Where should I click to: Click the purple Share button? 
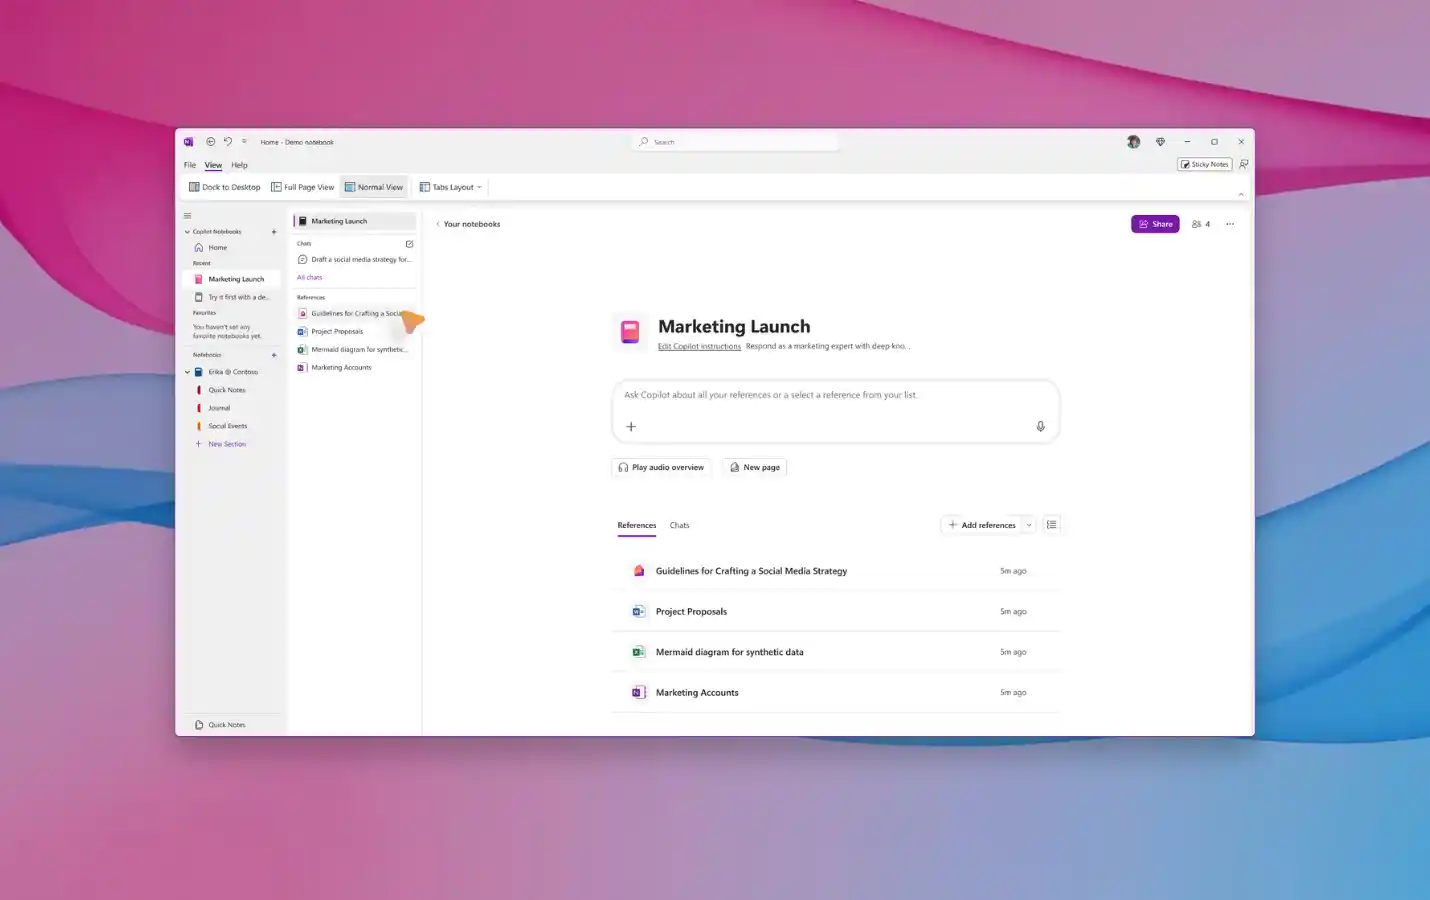[1155, 224]
